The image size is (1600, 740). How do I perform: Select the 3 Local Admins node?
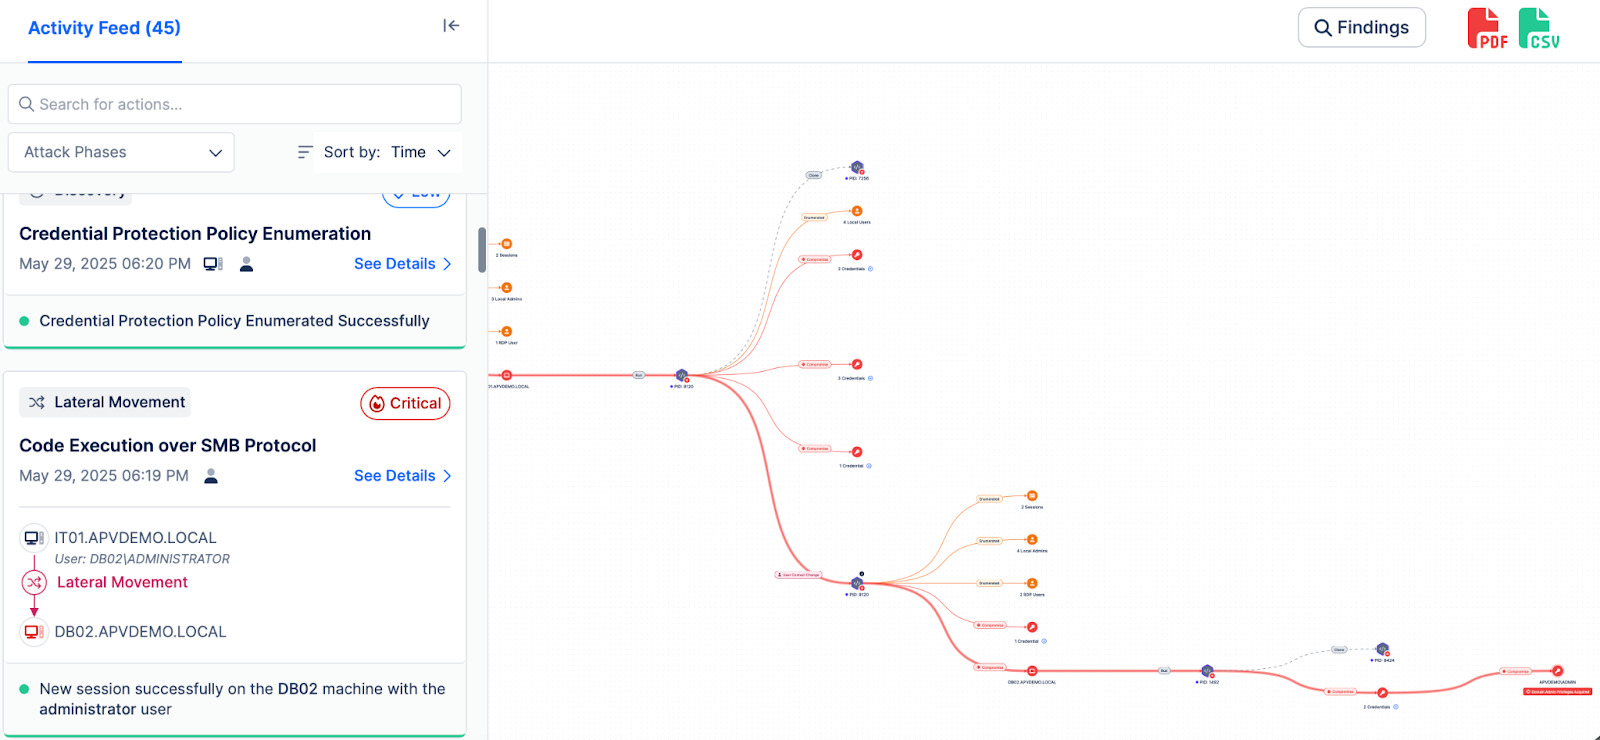point(507,288)
